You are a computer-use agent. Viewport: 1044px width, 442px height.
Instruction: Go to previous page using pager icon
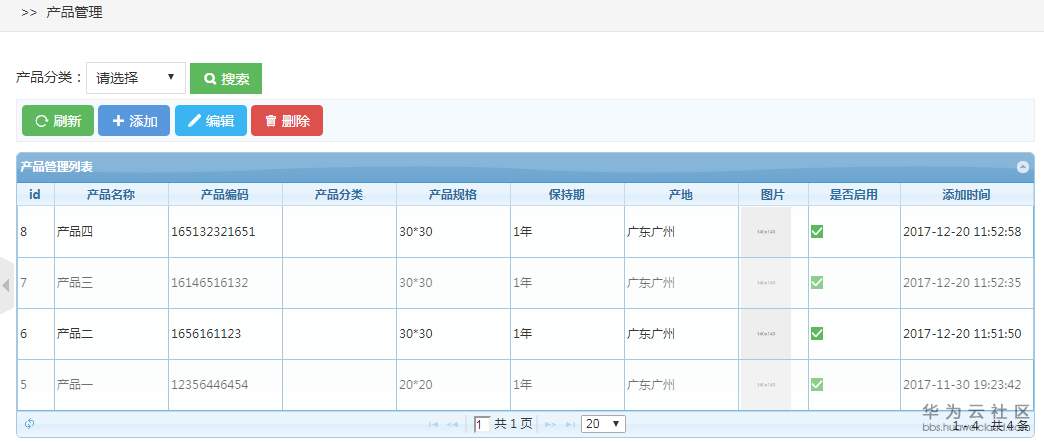point(452,425)
